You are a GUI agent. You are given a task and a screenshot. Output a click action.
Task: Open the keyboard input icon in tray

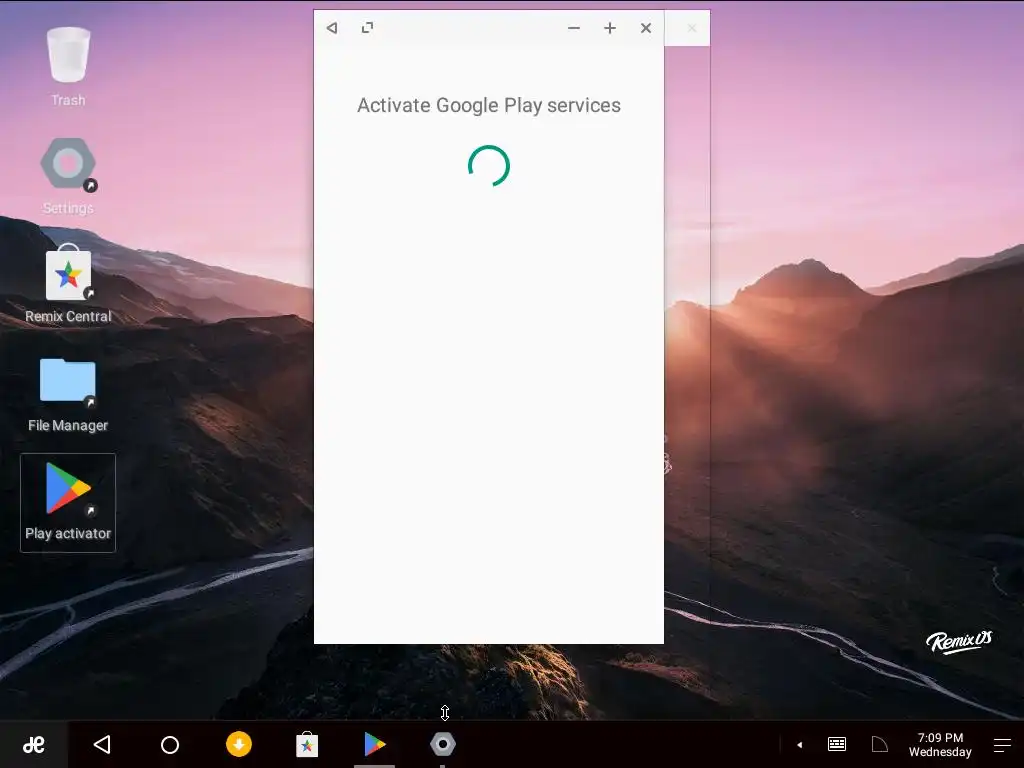tap(837, 744)
